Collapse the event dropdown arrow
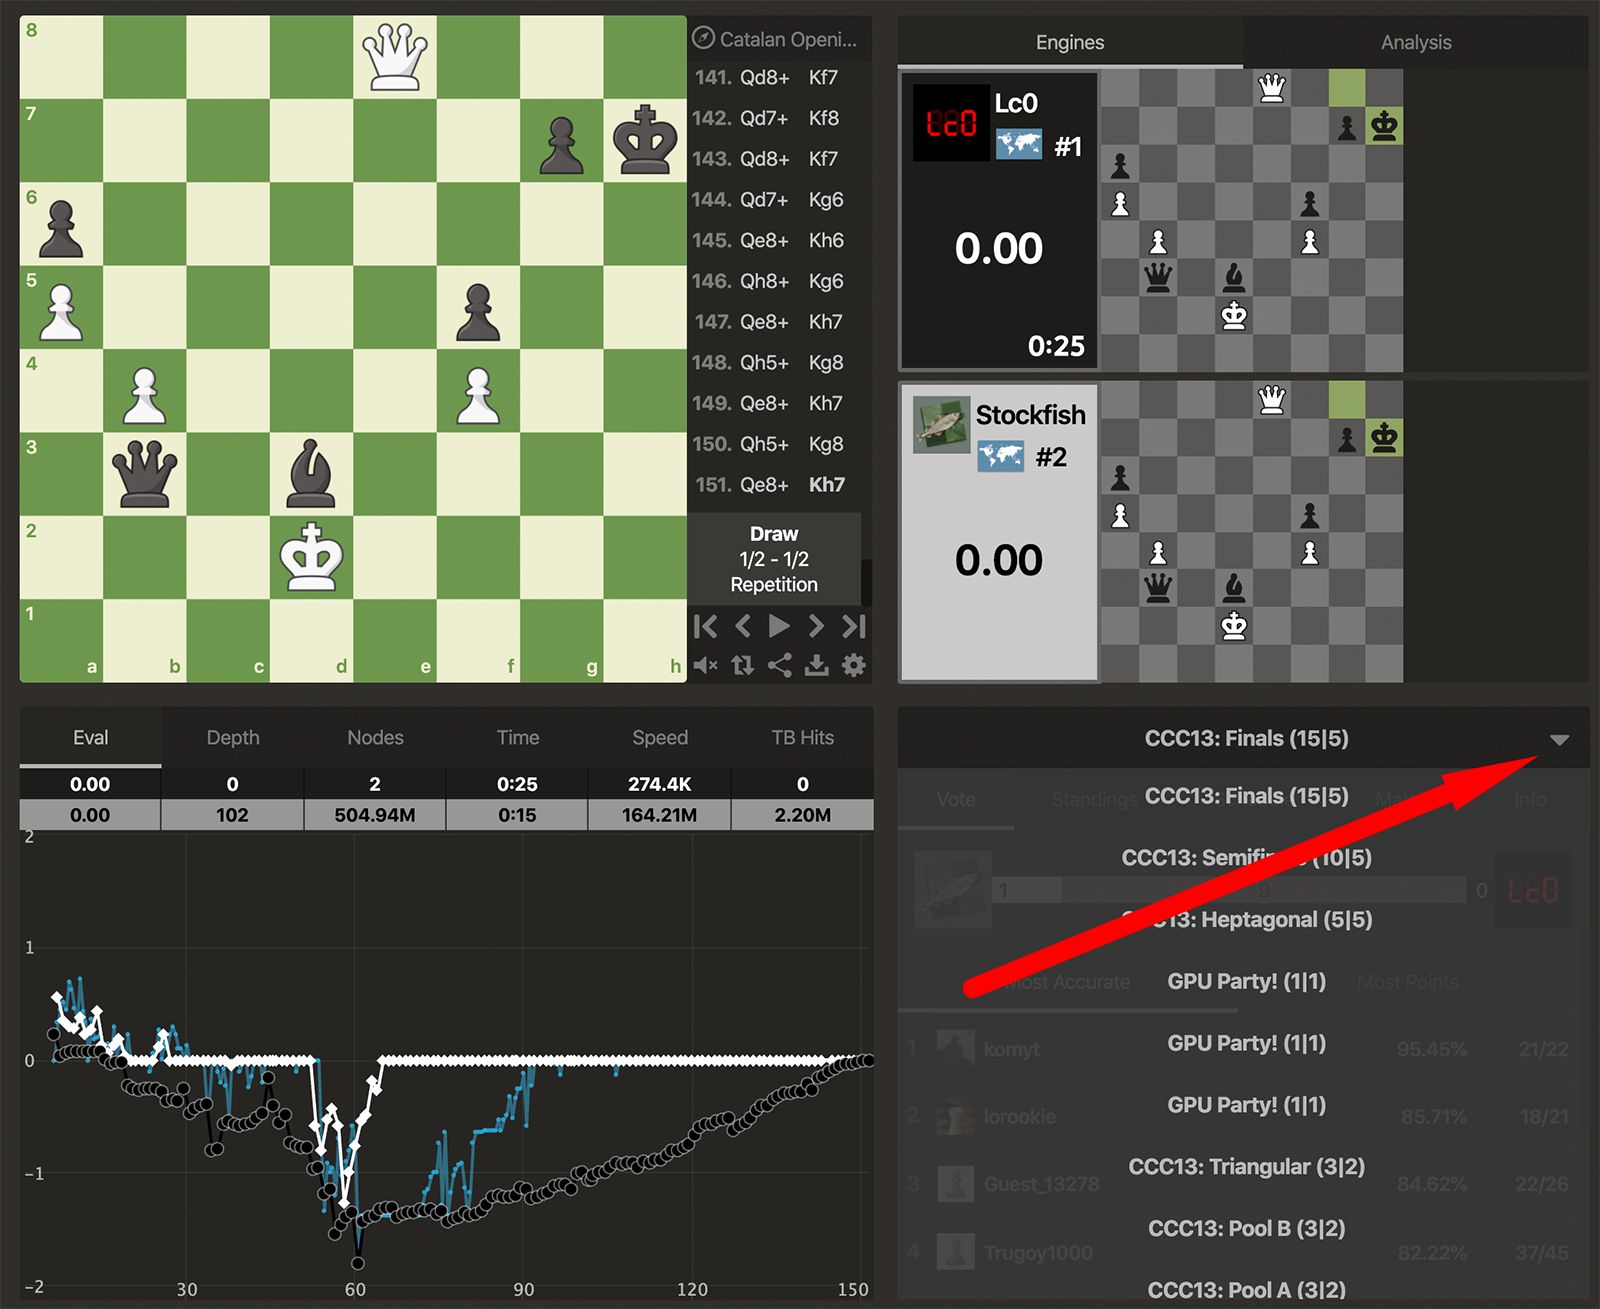 1559,740
